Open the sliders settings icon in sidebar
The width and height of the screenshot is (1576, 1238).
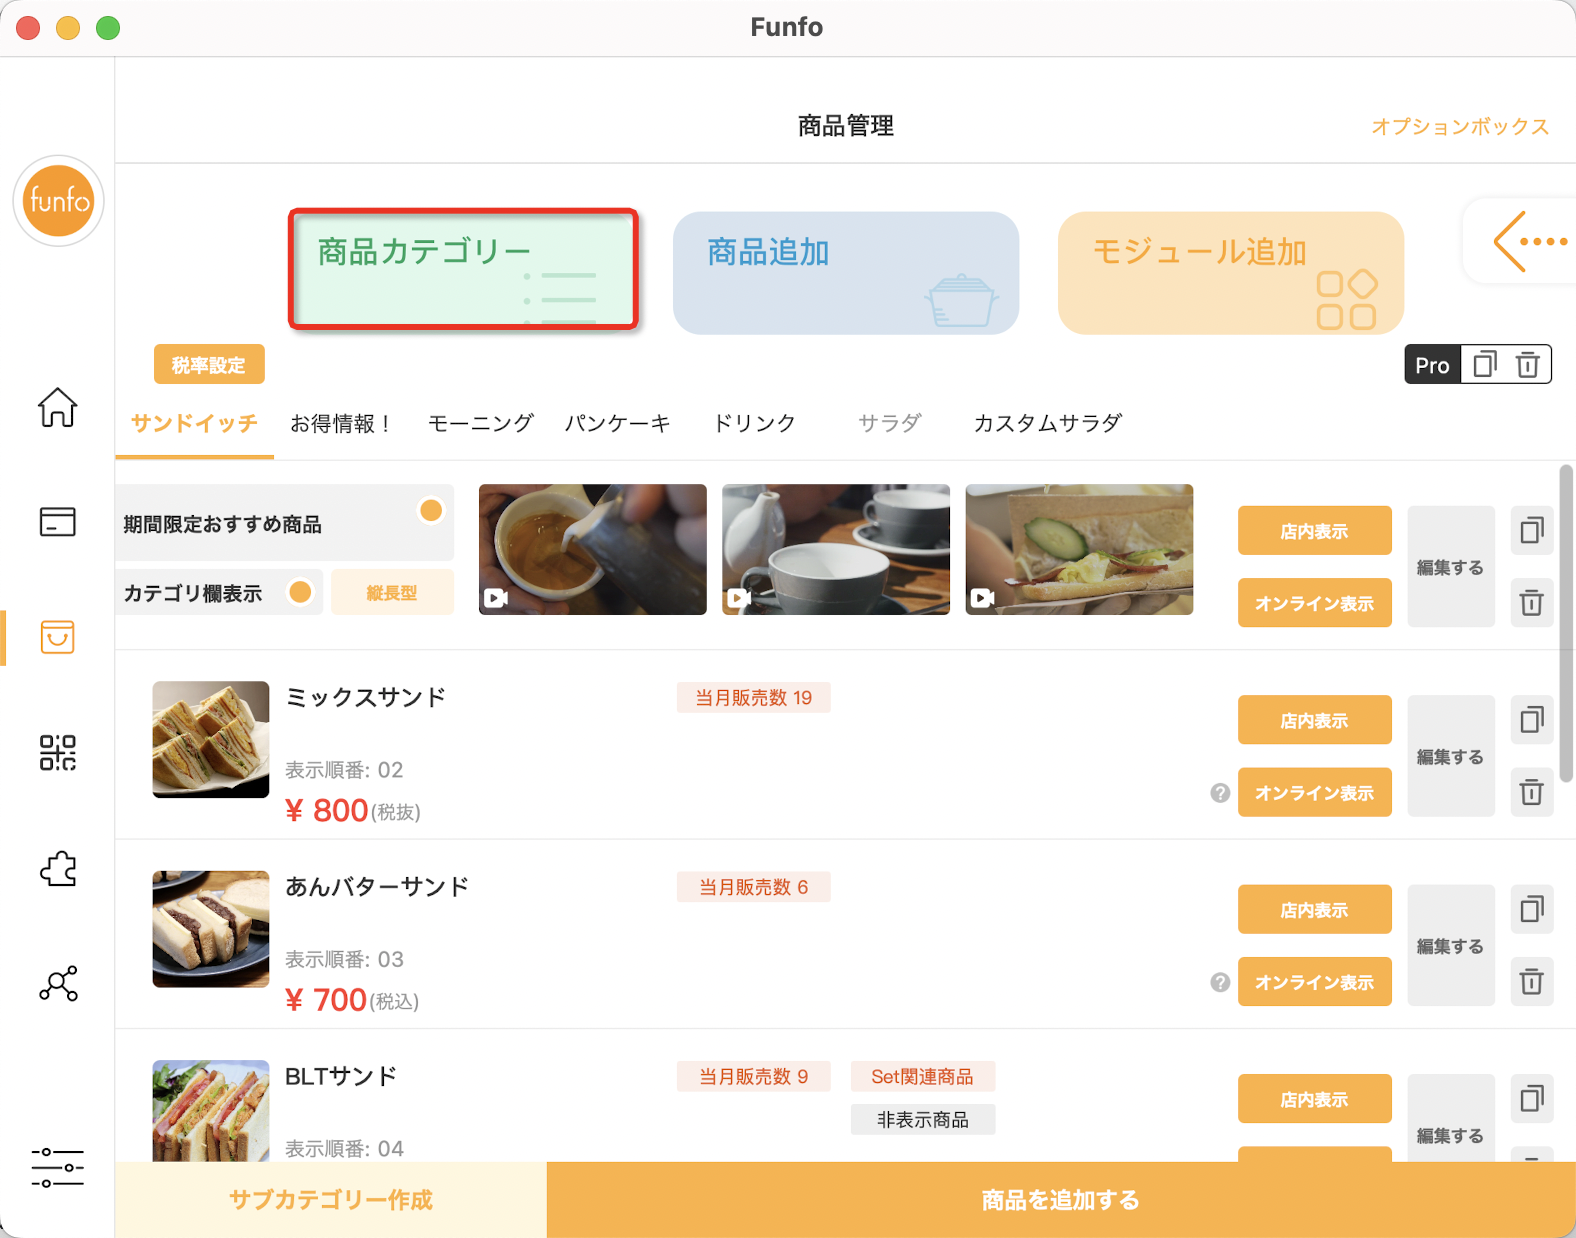(x=58, y=1167)
